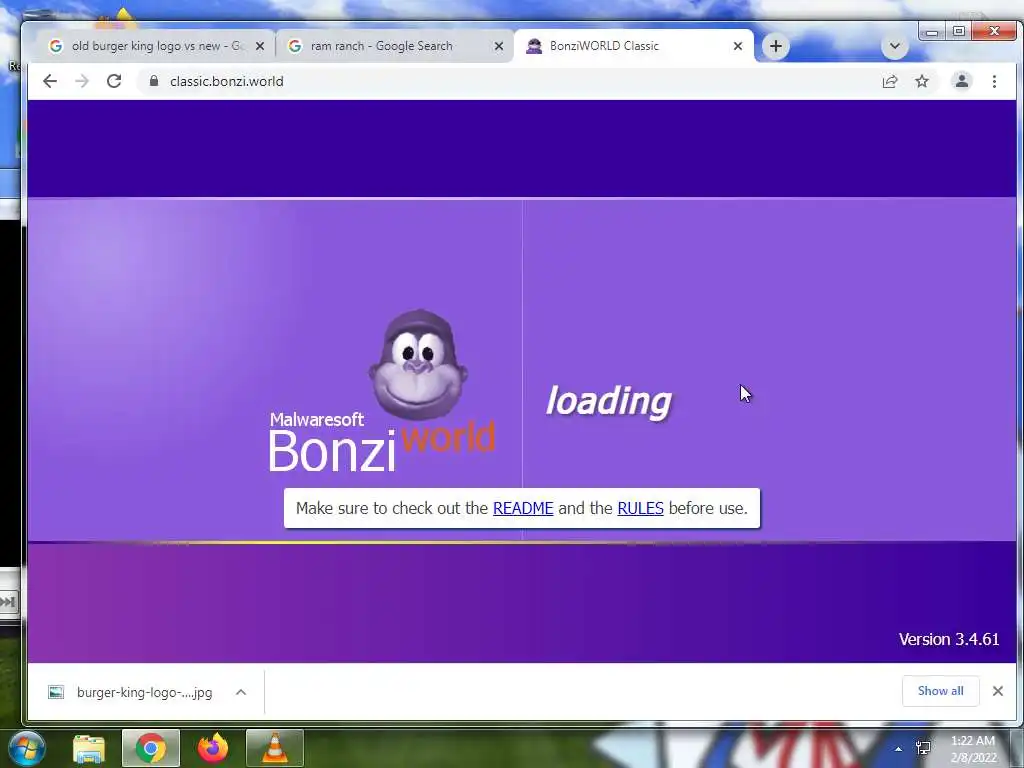1024x768 pixels.
Task: Open the README link
Action: [x=522, y=508]
